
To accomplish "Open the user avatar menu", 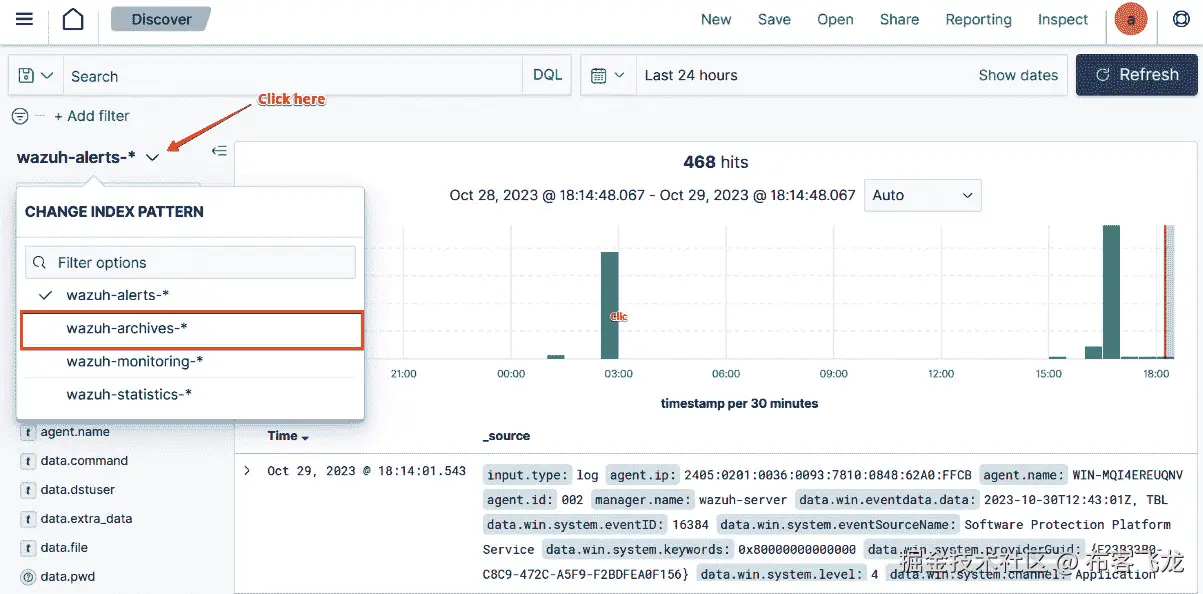I will (x=1131, y=19).
